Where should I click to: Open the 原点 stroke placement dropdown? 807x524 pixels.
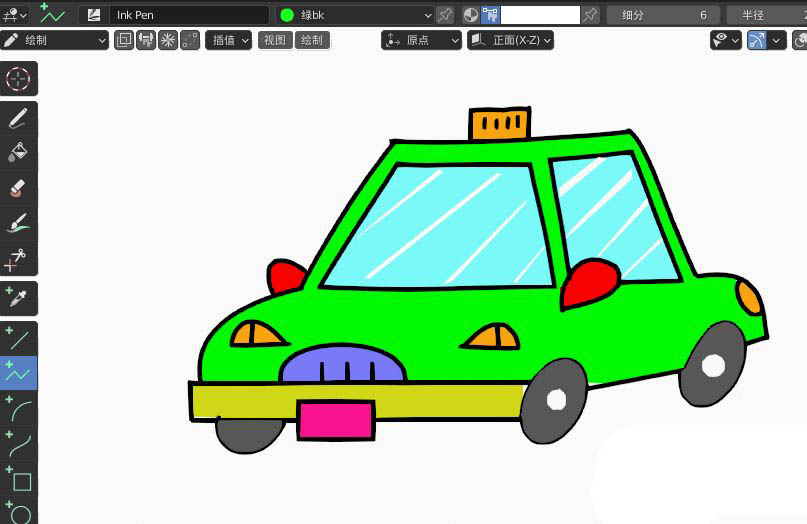422,40
